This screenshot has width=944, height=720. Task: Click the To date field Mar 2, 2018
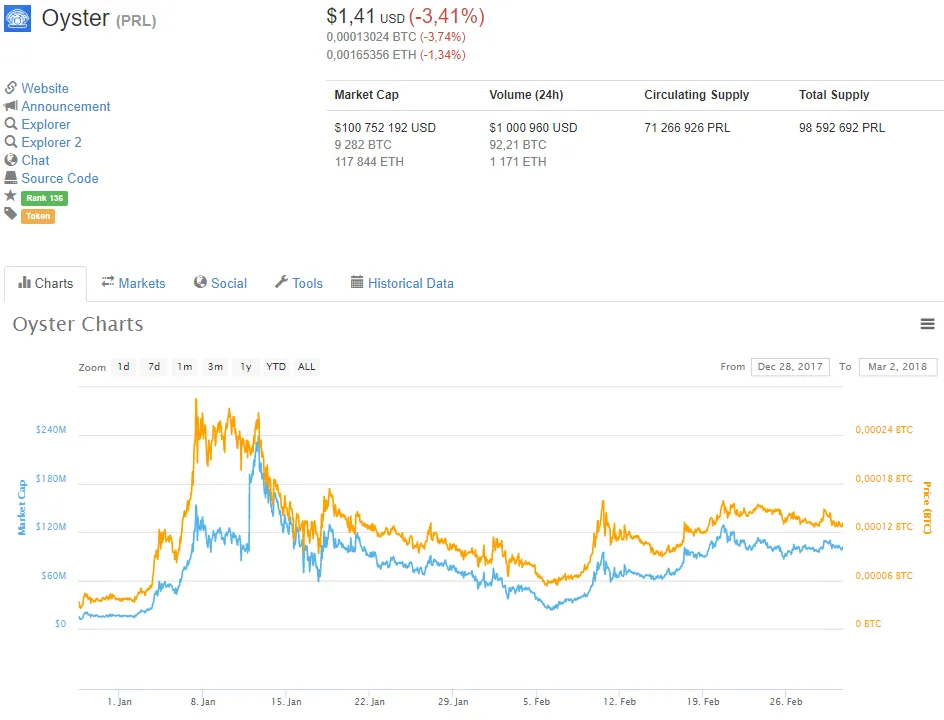click(x=898, y=367)
